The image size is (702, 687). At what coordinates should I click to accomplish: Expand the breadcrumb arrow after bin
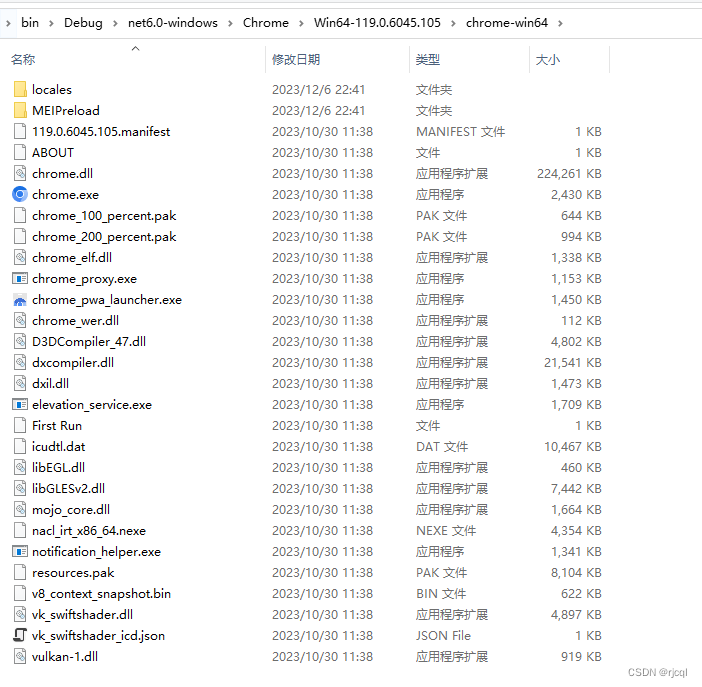pyautogui.click(x=51, y=23)
